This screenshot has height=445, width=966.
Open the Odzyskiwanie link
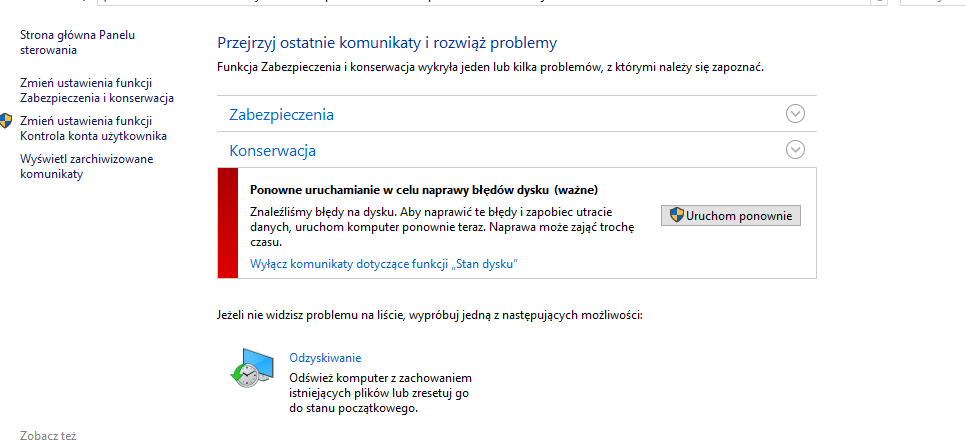[325, 358]
